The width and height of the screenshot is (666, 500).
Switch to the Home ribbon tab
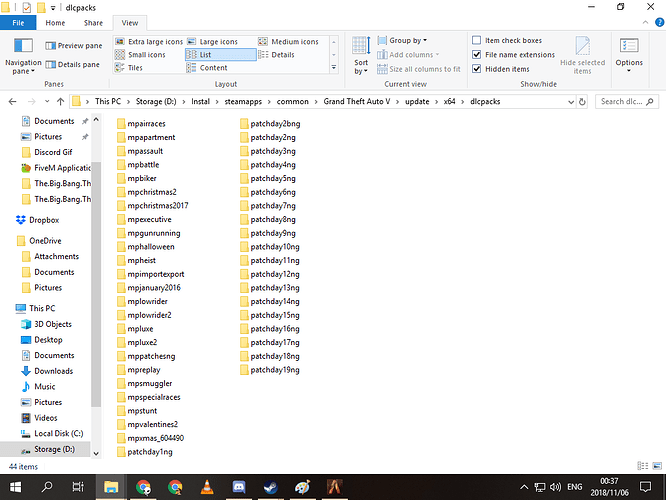click(x=55, y=23)
